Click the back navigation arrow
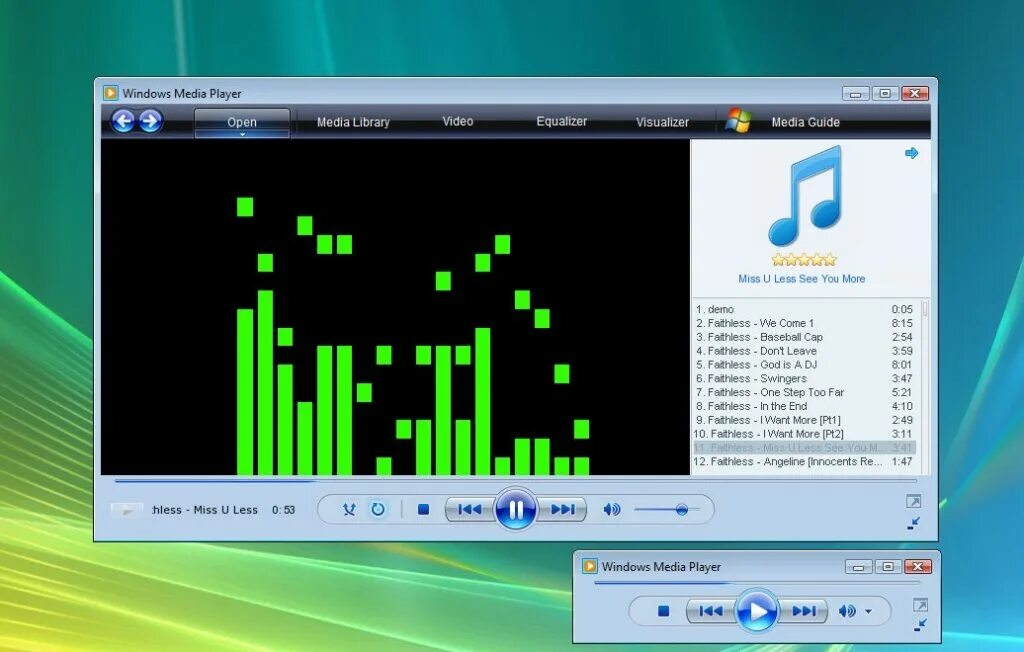The image size is (1024, 652). [x=122, y=120]
